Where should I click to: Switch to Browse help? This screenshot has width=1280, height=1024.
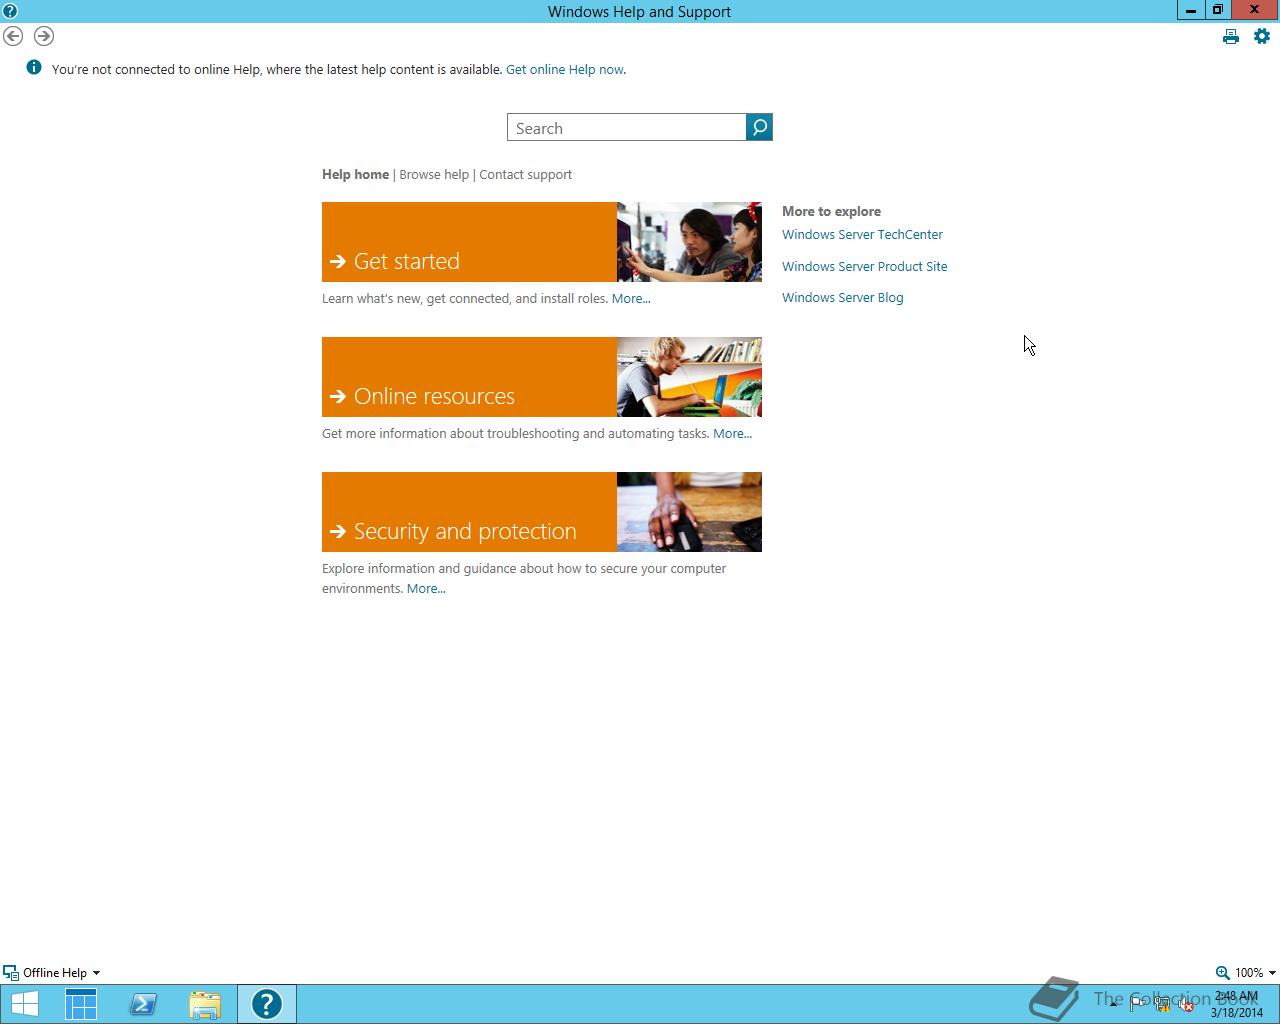pos(434,174)
